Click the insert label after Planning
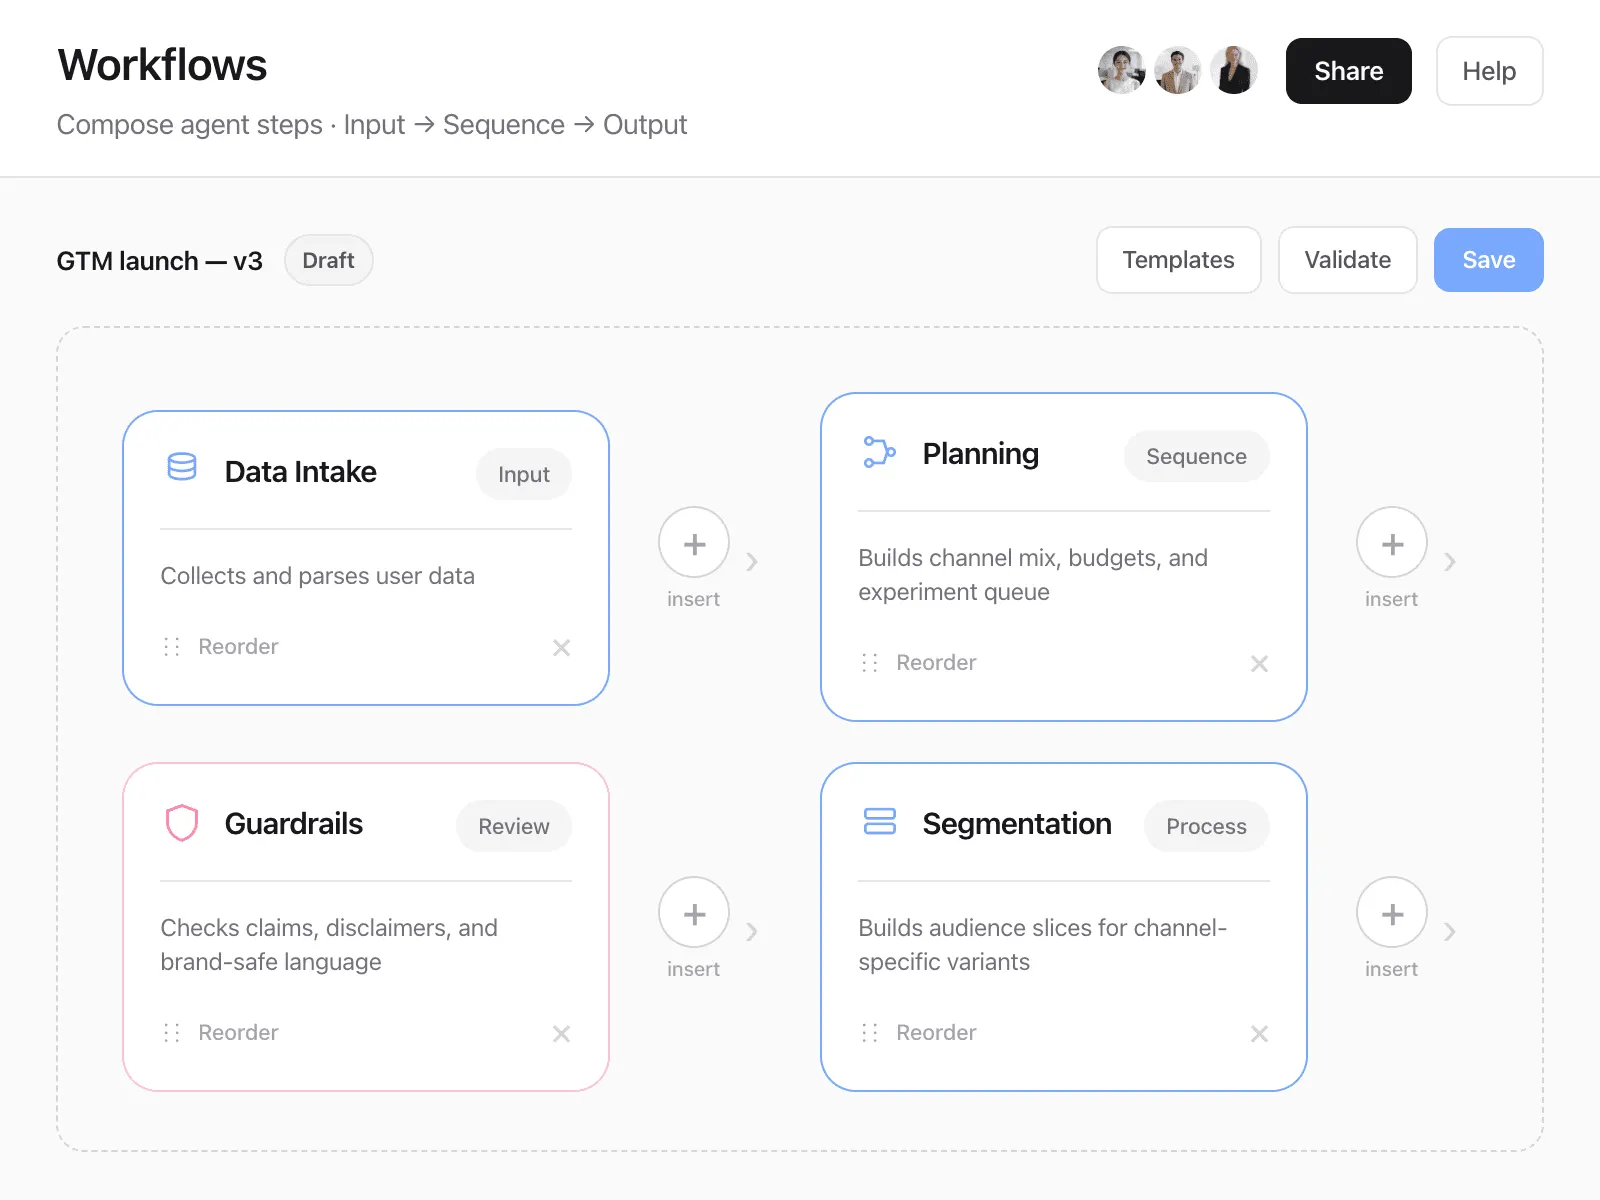This screenshot has width=1600, height=1200. 1392,599
